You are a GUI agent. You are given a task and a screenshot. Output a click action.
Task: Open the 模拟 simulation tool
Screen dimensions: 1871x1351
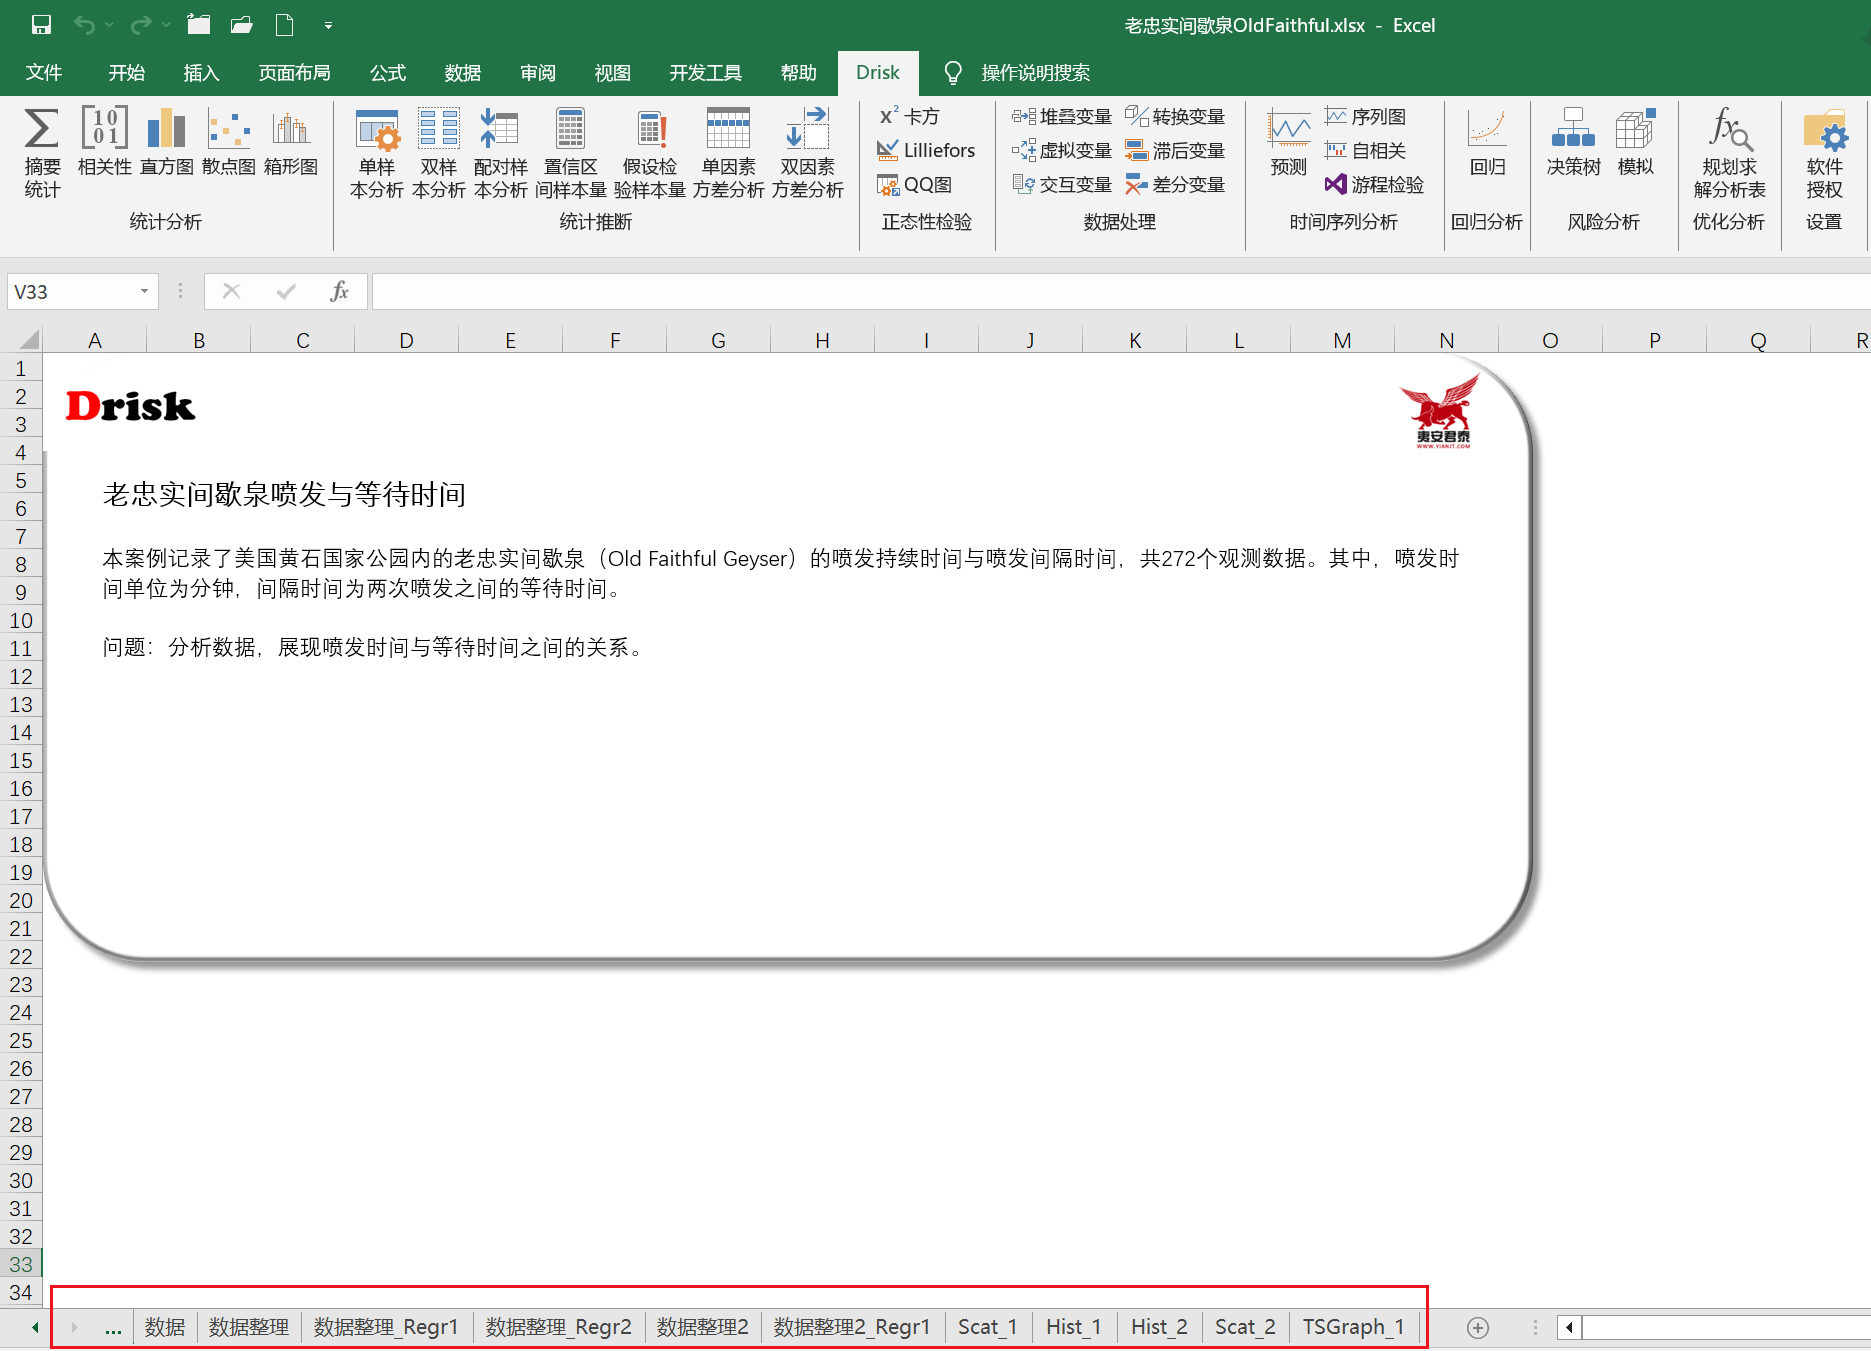[x=1636, y=142]
